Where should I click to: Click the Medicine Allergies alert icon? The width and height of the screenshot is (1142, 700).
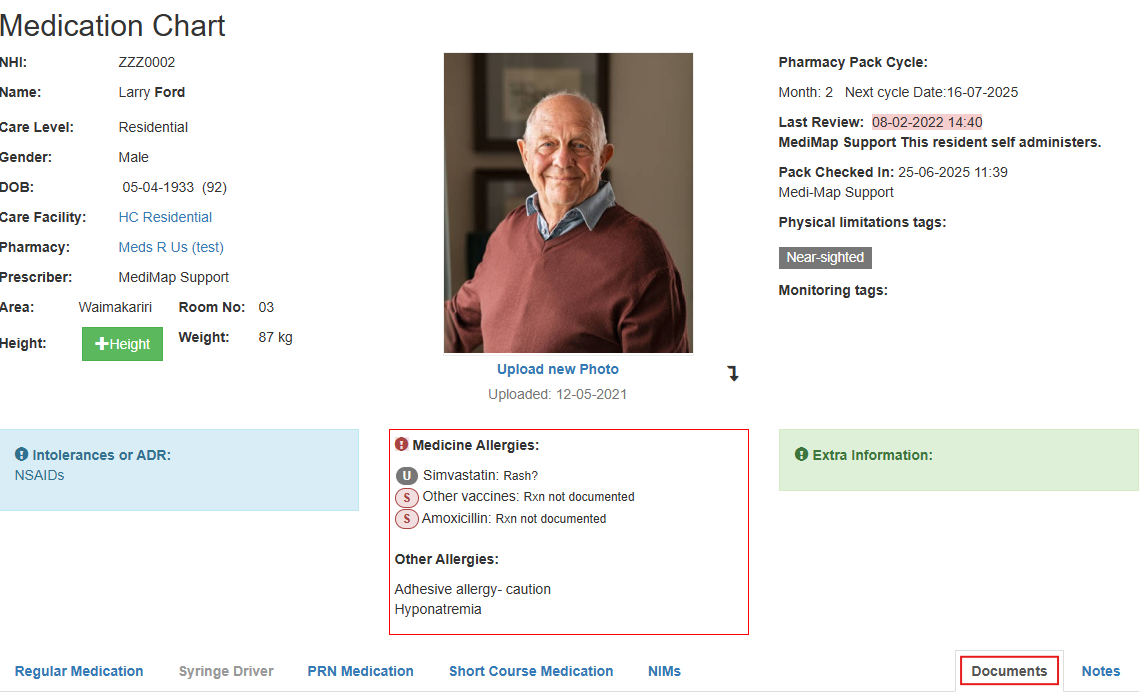click(402, 445)
